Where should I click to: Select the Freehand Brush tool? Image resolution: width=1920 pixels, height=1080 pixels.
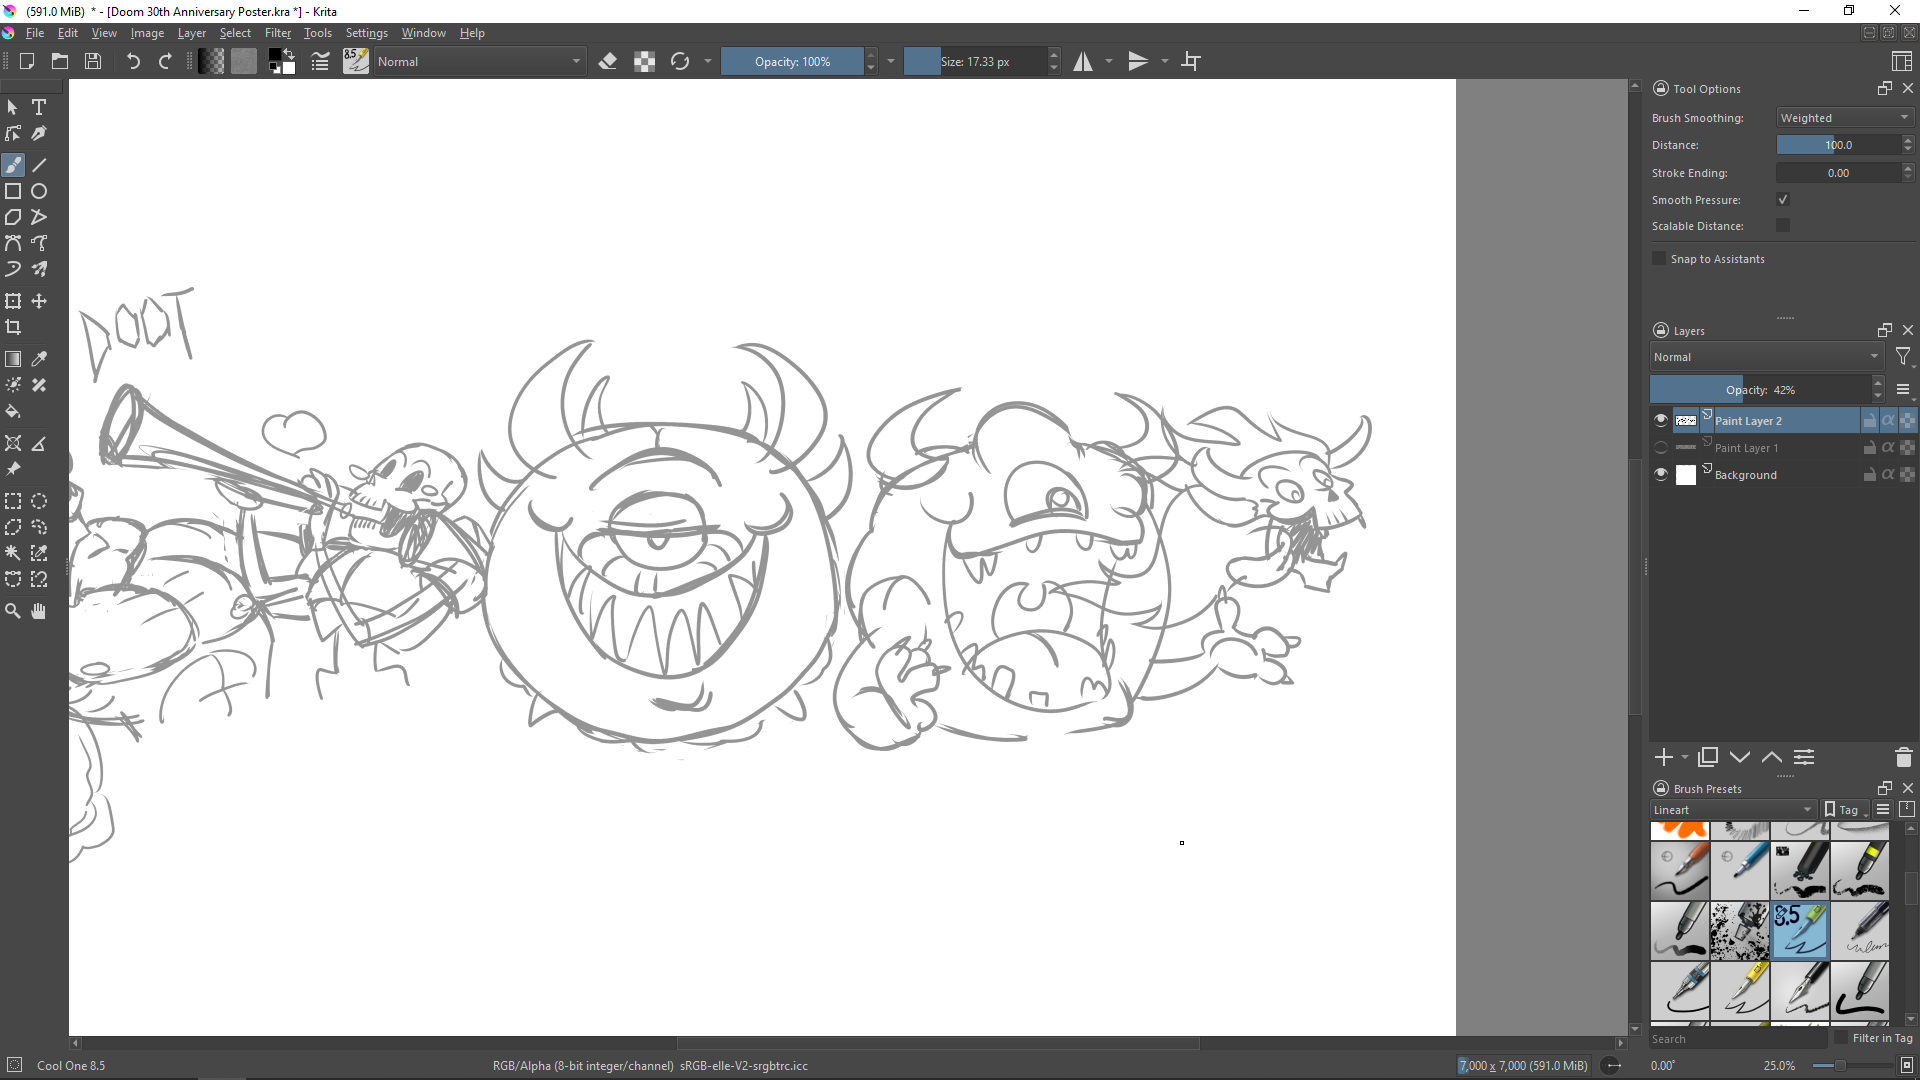pyautogui.click(x=13, y=165)
